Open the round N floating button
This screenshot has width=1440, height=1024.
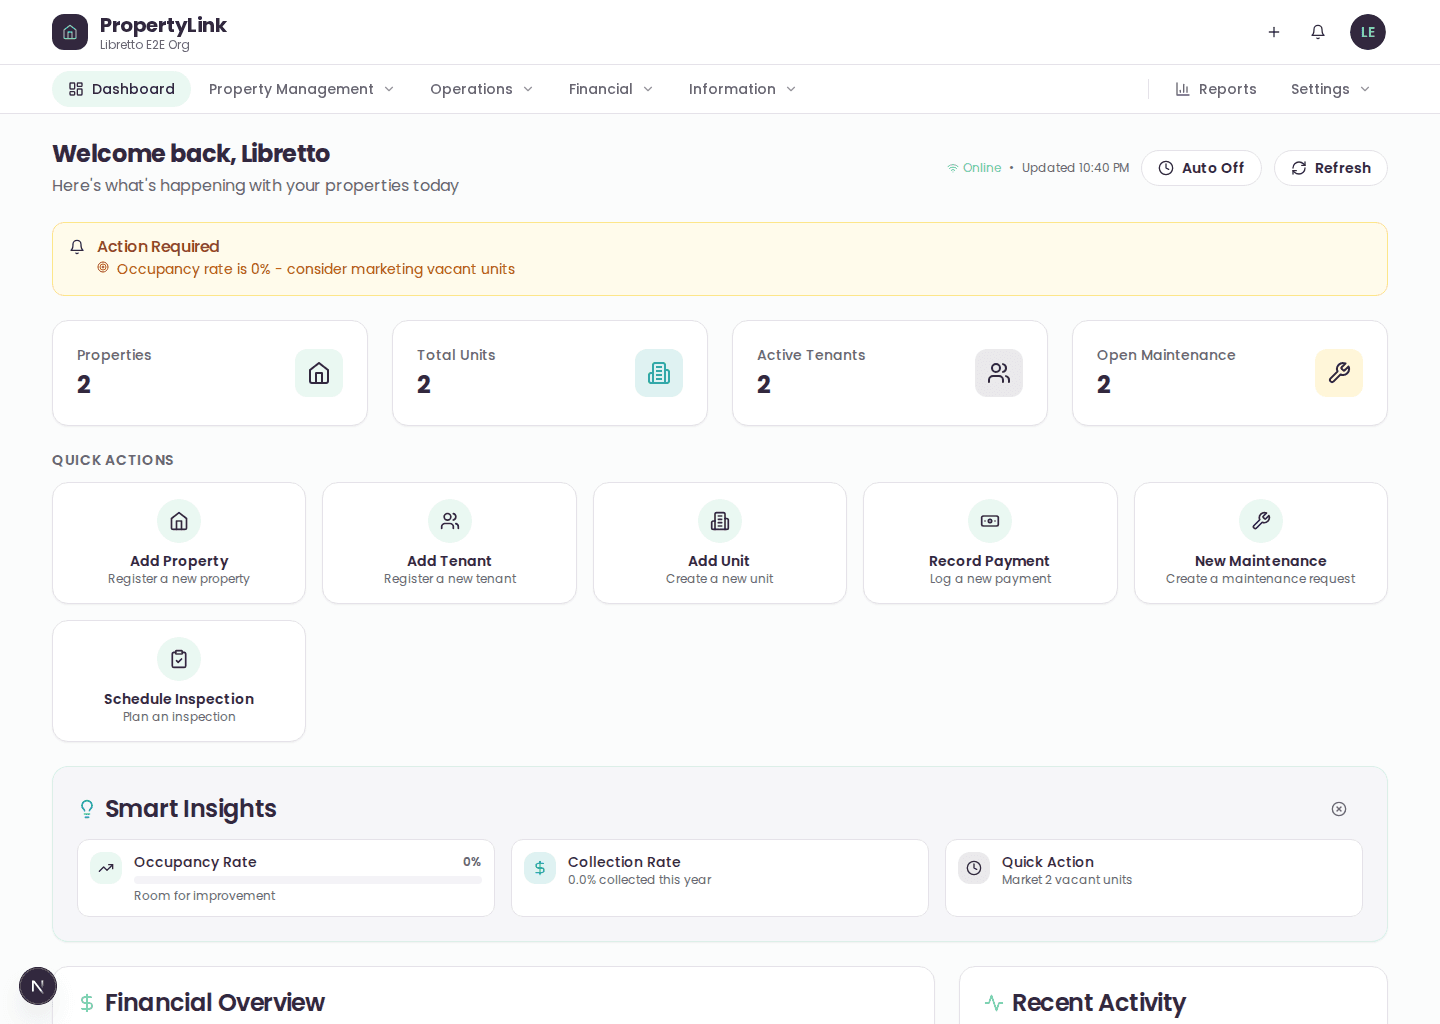click(x=38, y=986)
